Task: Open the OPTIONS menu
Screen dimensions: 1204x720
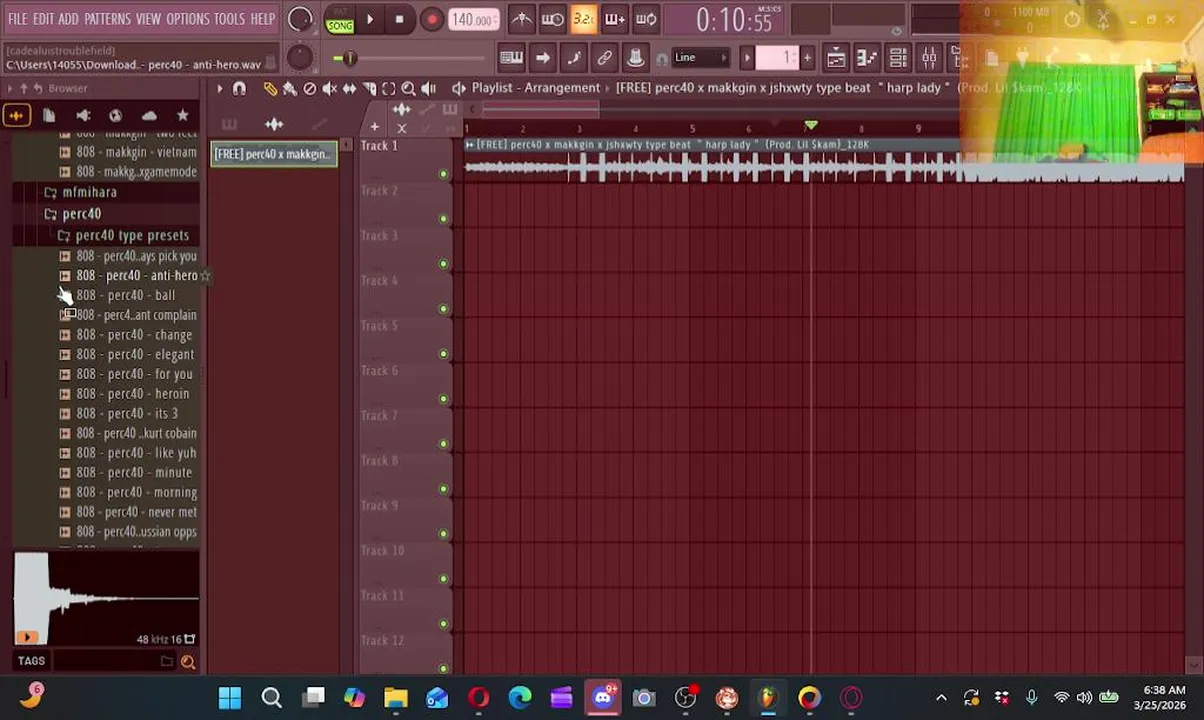Action: (x=187, y=19)
